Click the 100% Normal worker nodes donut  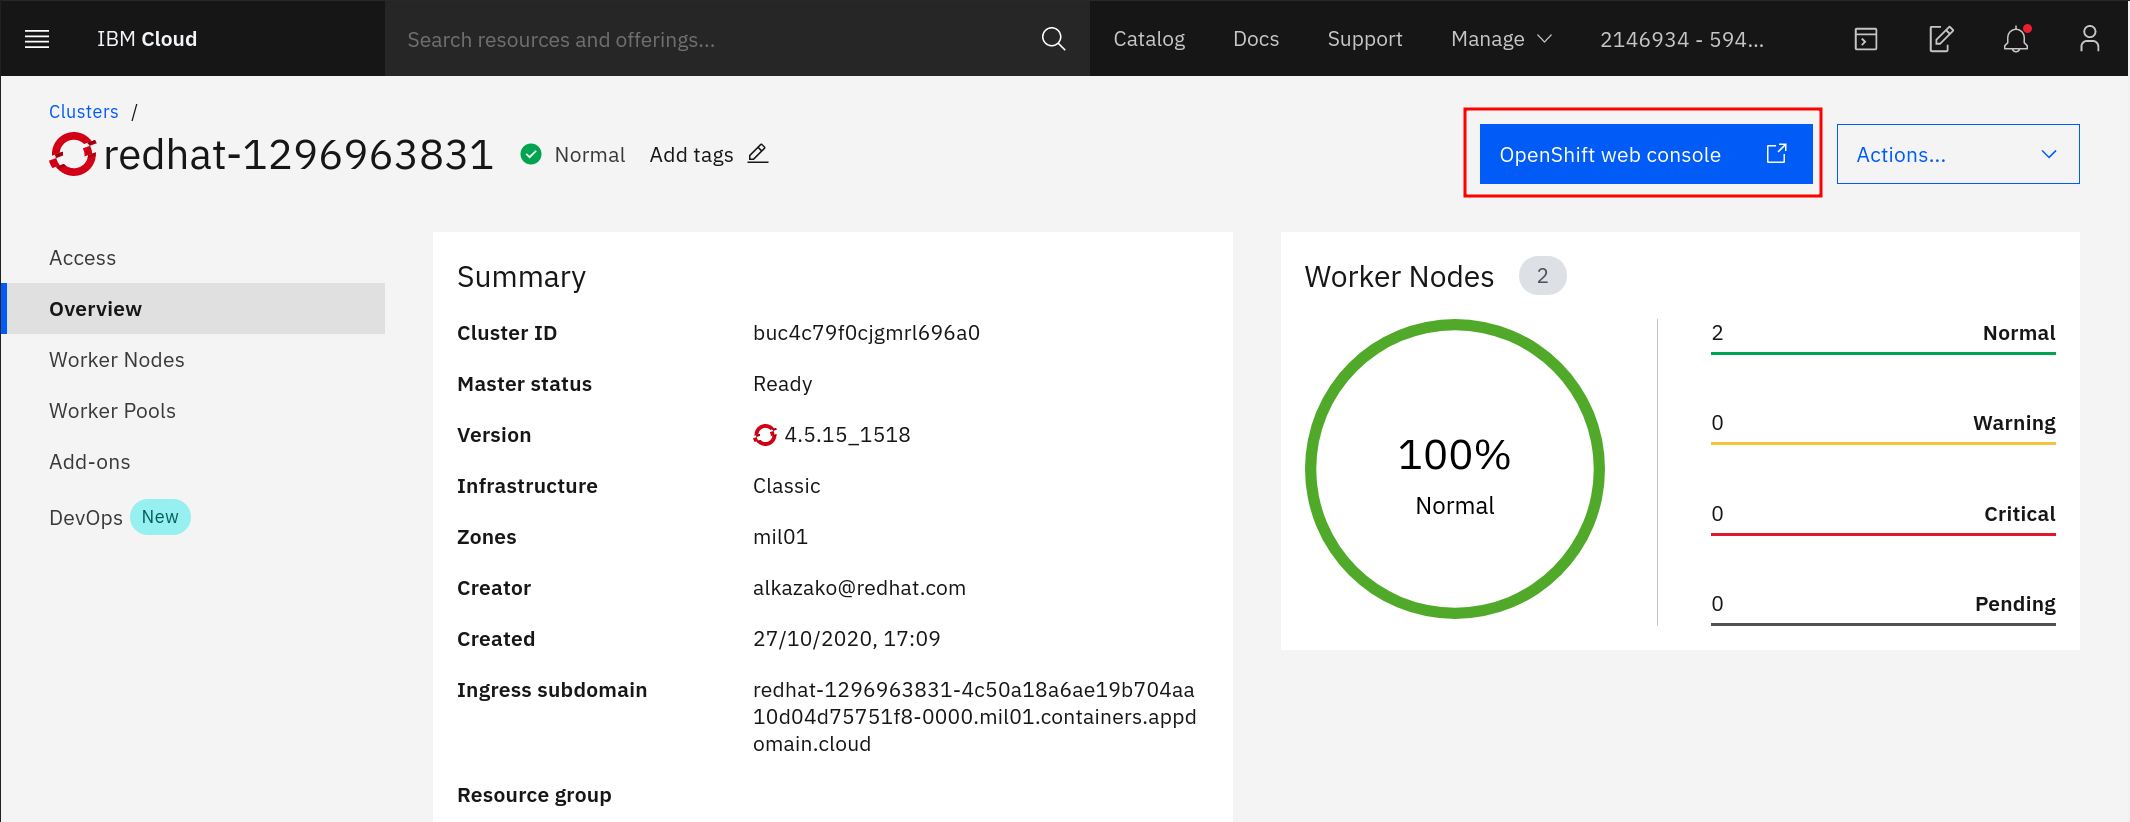click(x=1454, y=469)
